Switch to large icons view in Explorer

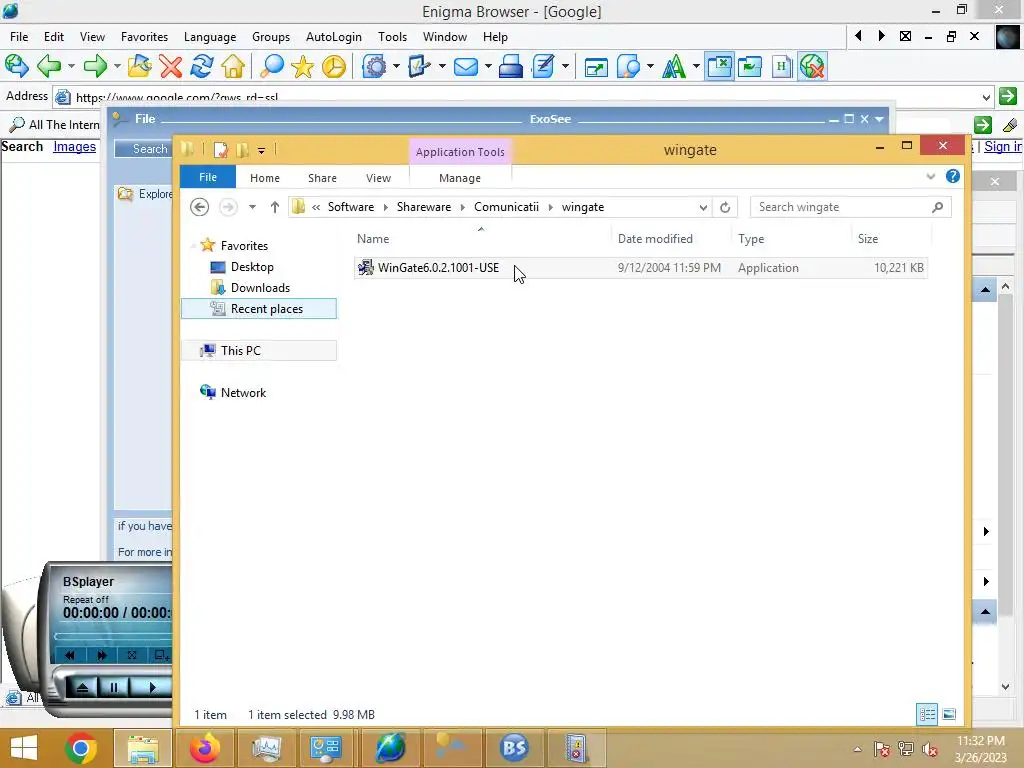pos(949,714)
